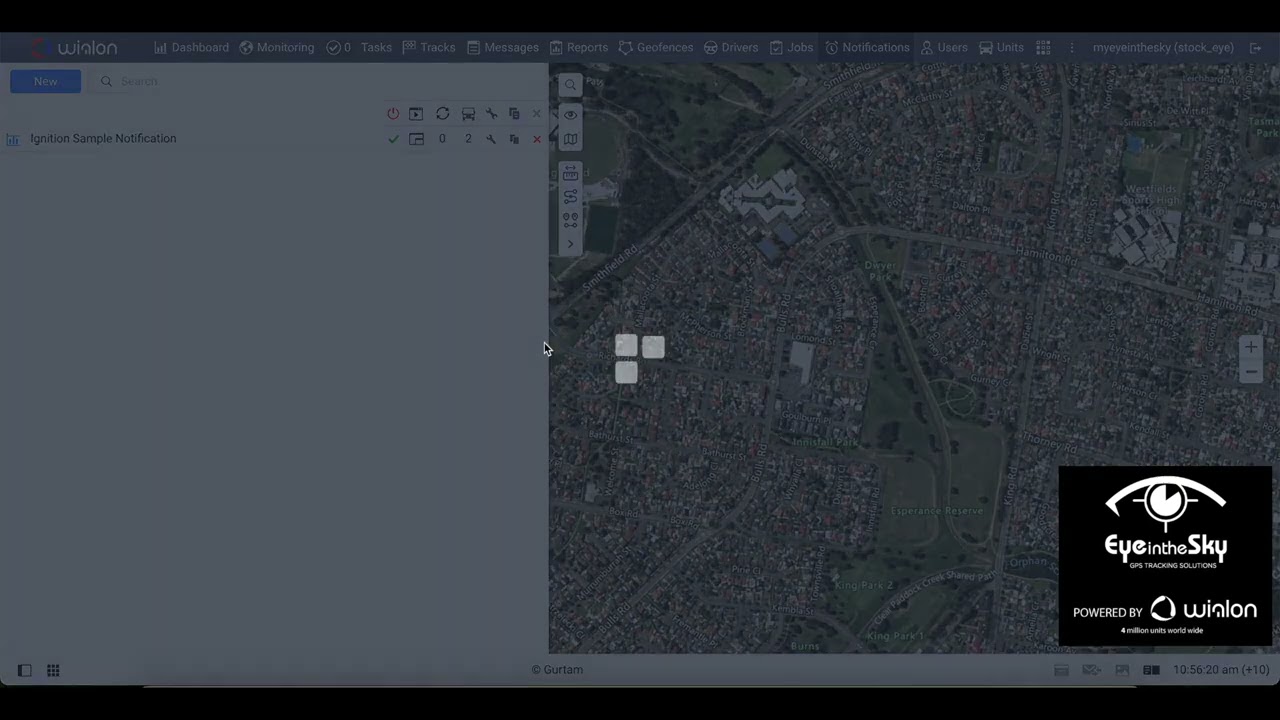Click the logout icon in top bar
The width and height of the screenshot is (1280, 720).
pos(1256,47)
